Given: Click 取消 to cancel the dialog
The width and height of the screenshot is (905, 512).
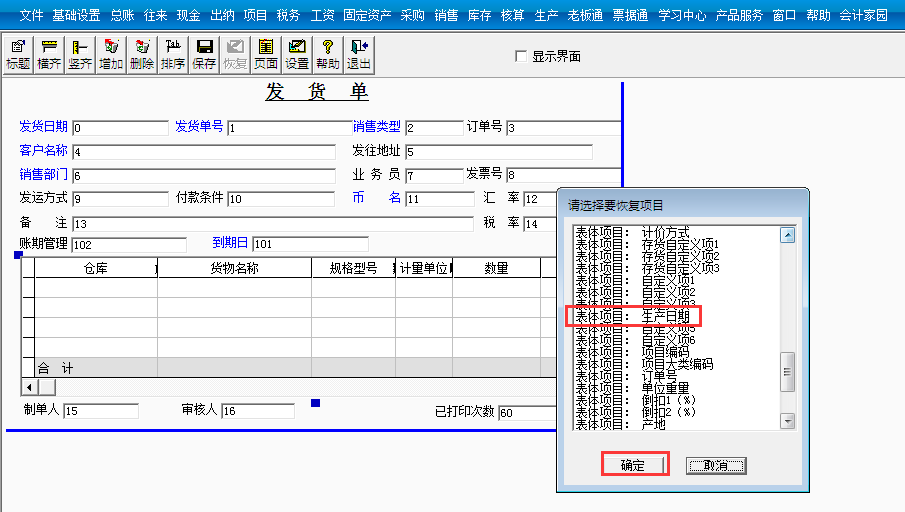Looking at the screenshot, I should click(716, 466).
